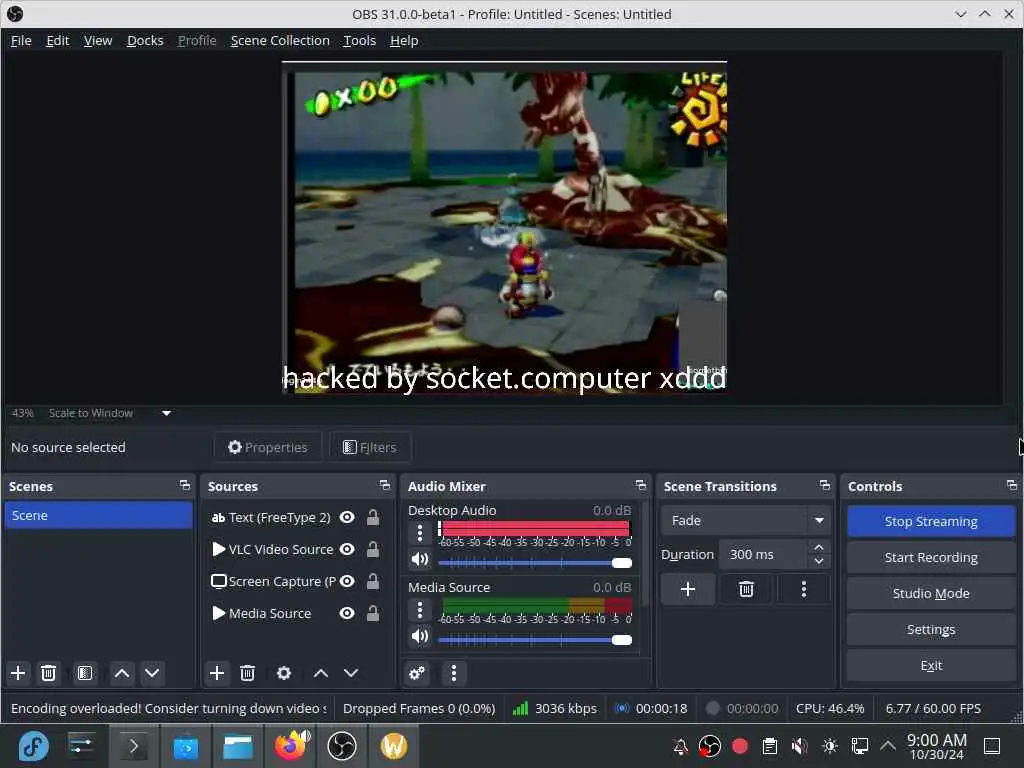Open source properties gear in Sources dock
1024x768 pixels.
[x=283, y=673]
